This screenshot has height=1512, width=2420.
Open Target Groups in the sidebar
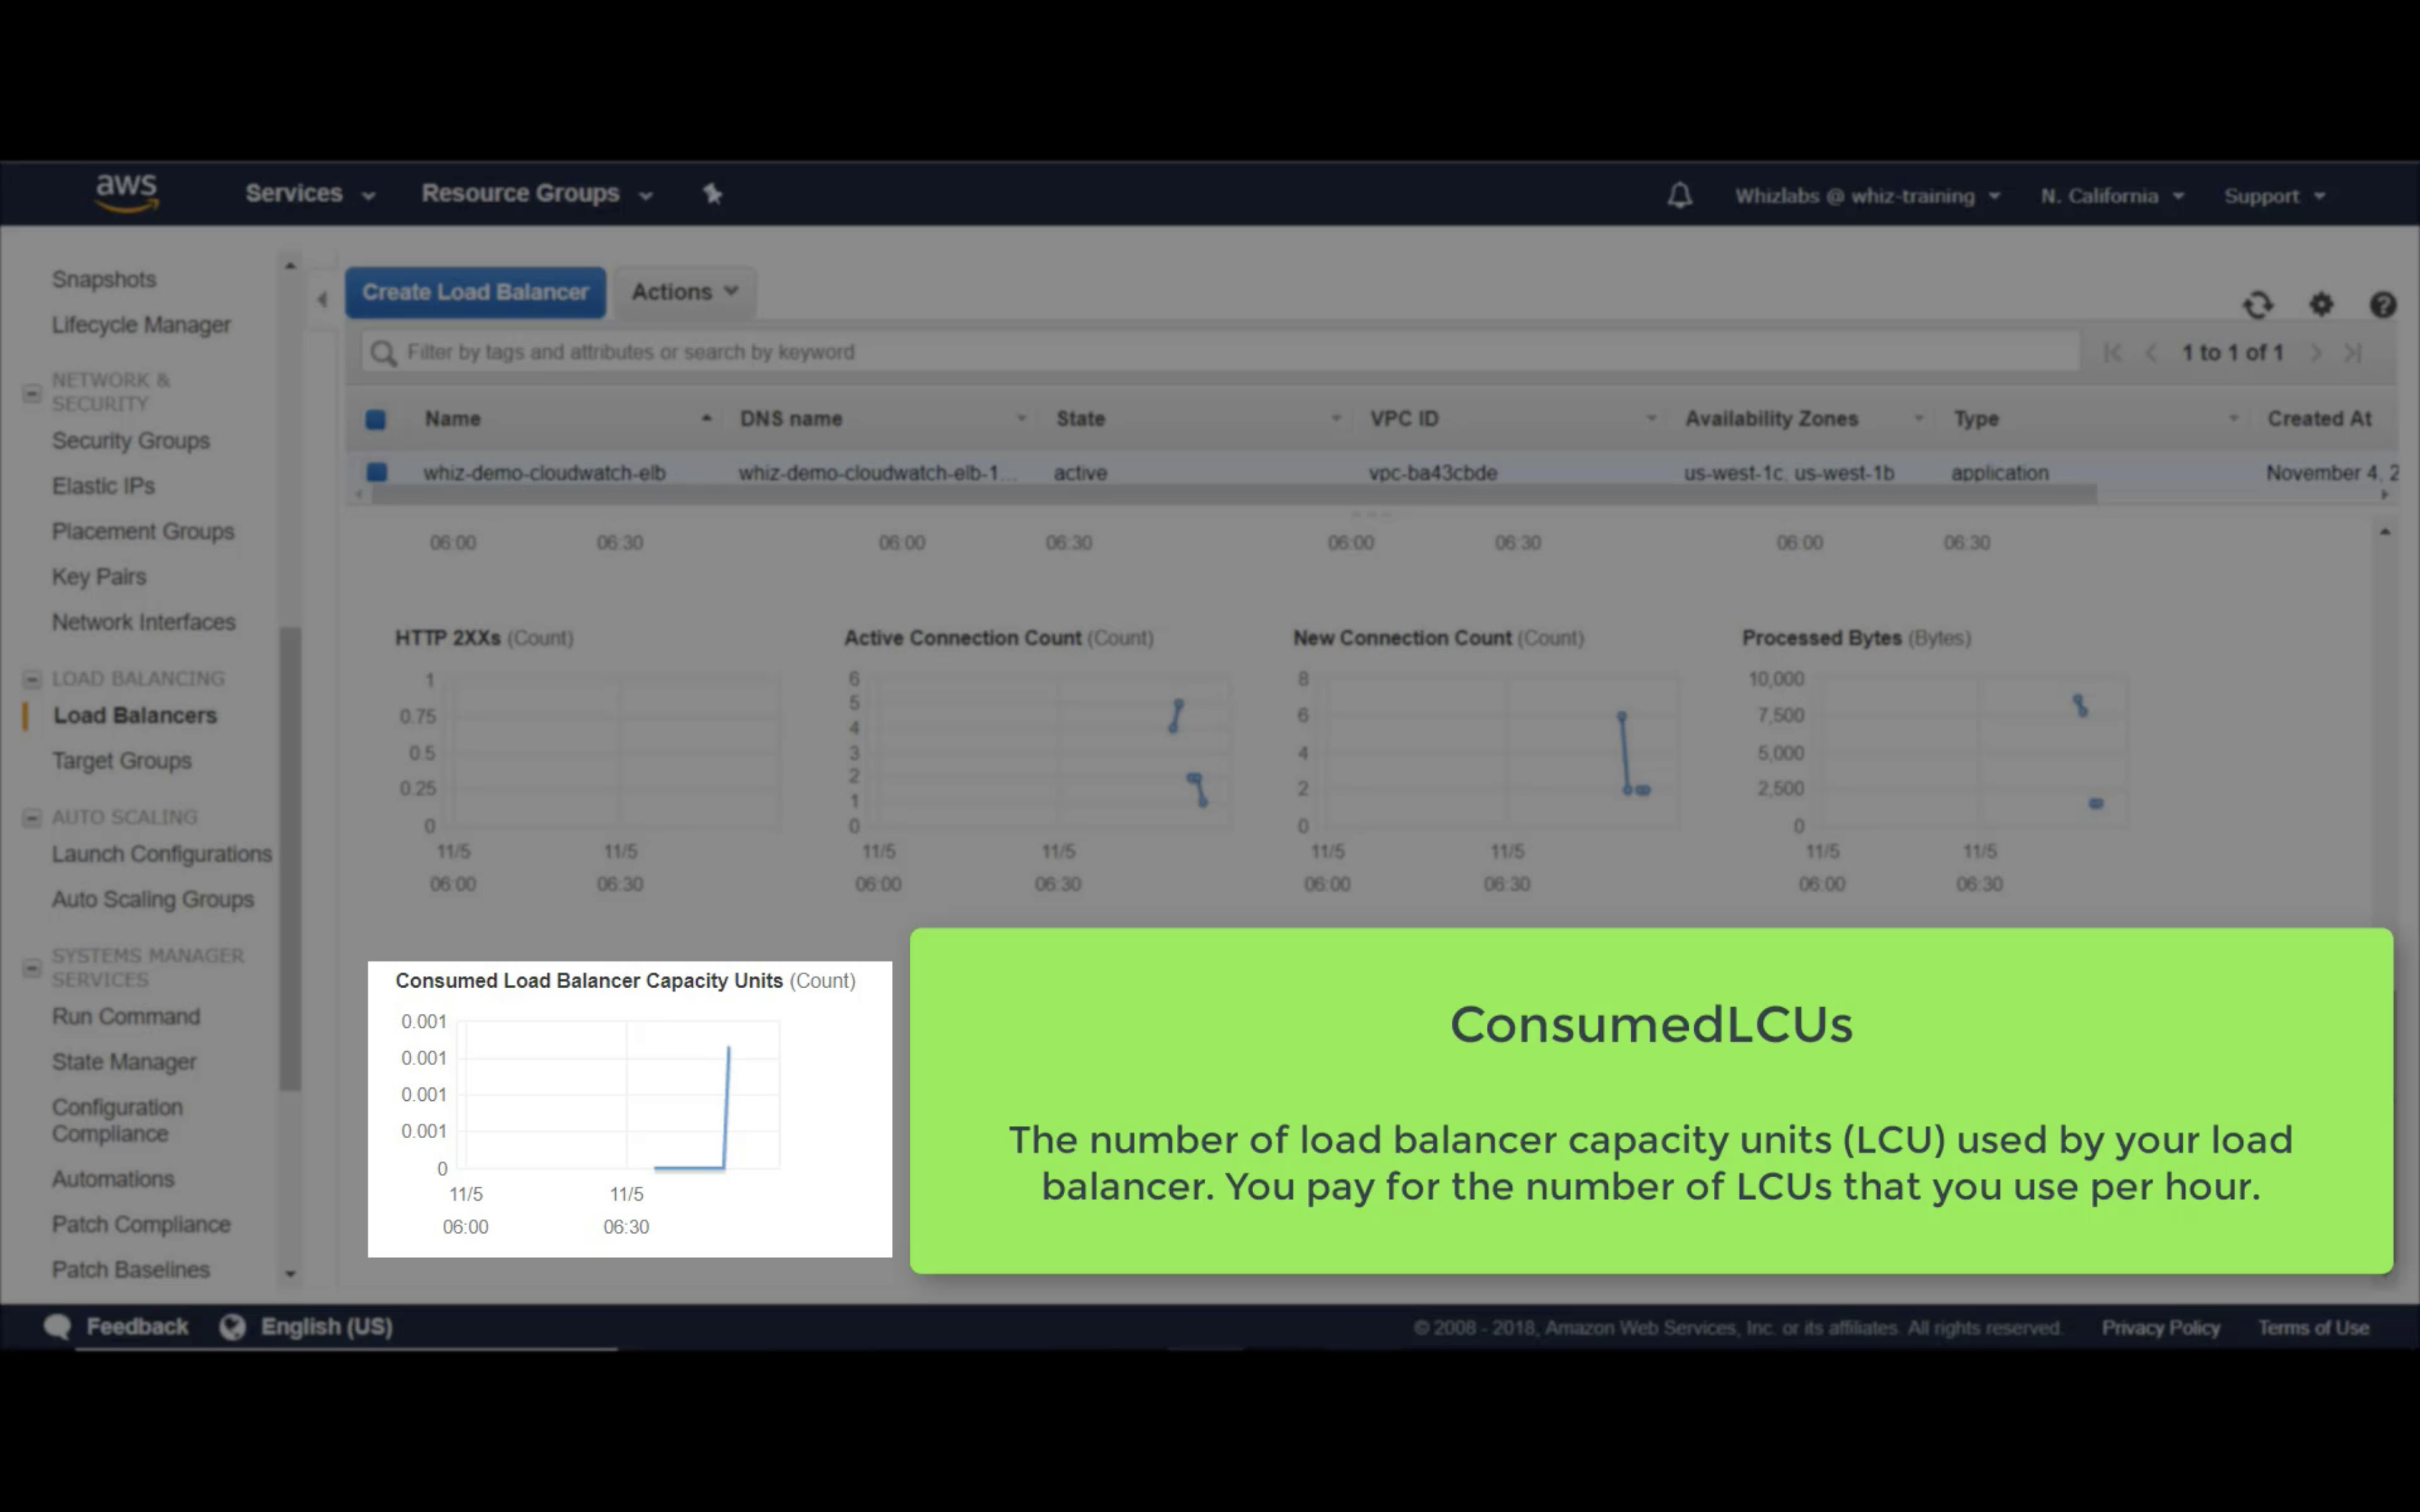(121, 761)
